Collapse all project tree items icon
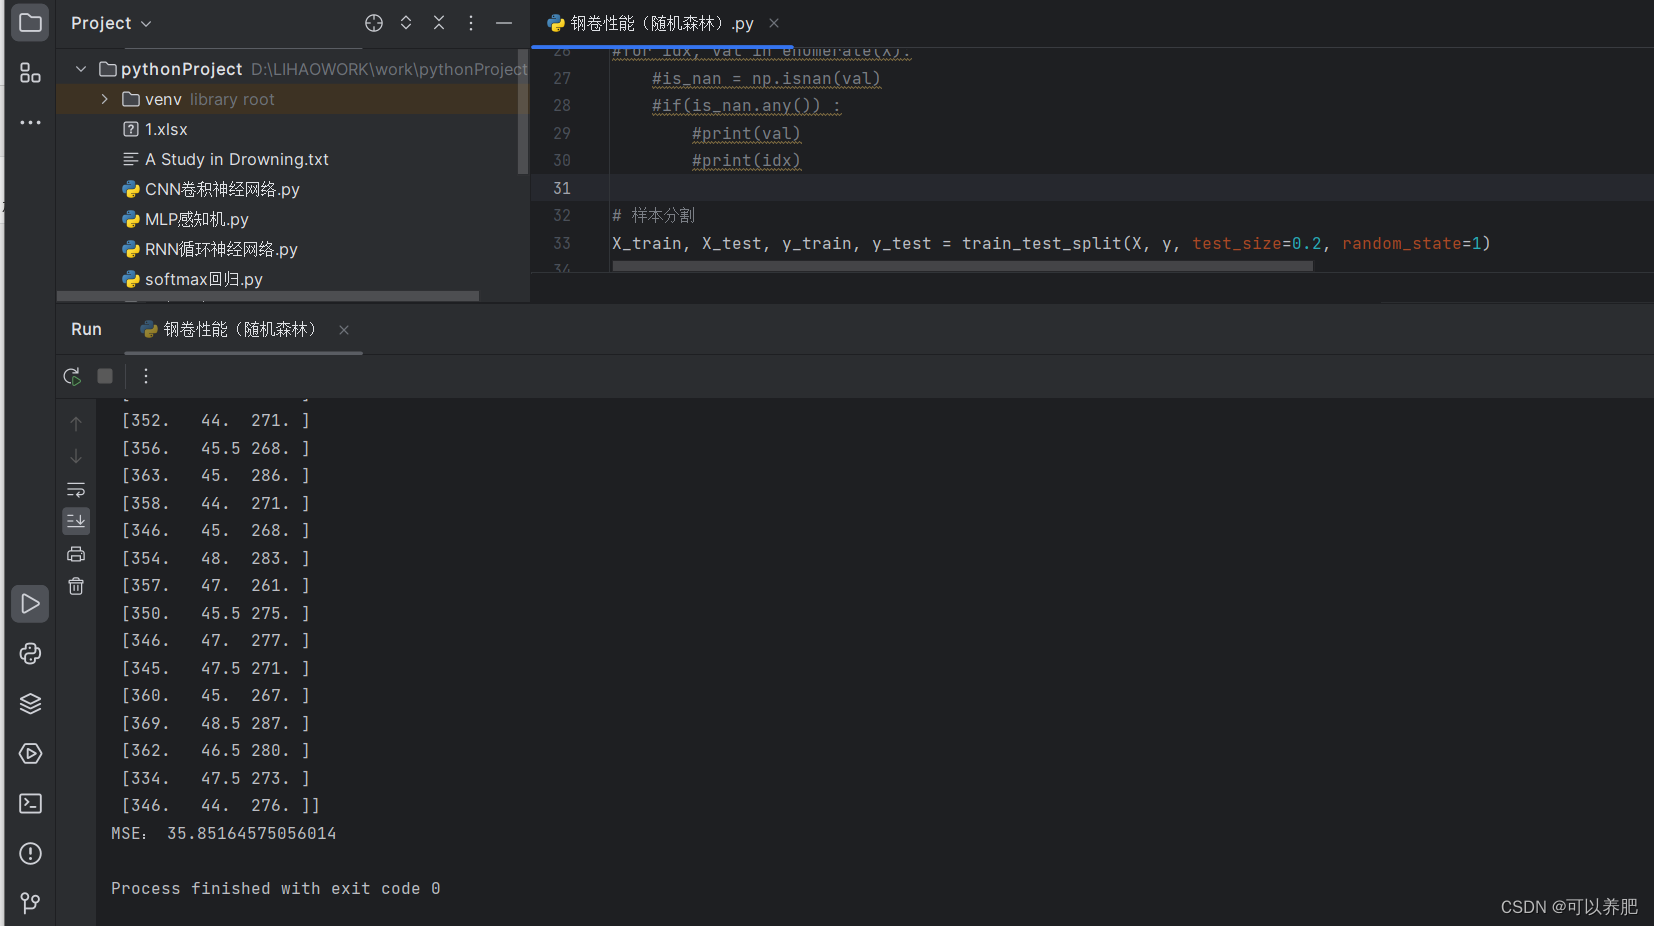 click(439, 23)
